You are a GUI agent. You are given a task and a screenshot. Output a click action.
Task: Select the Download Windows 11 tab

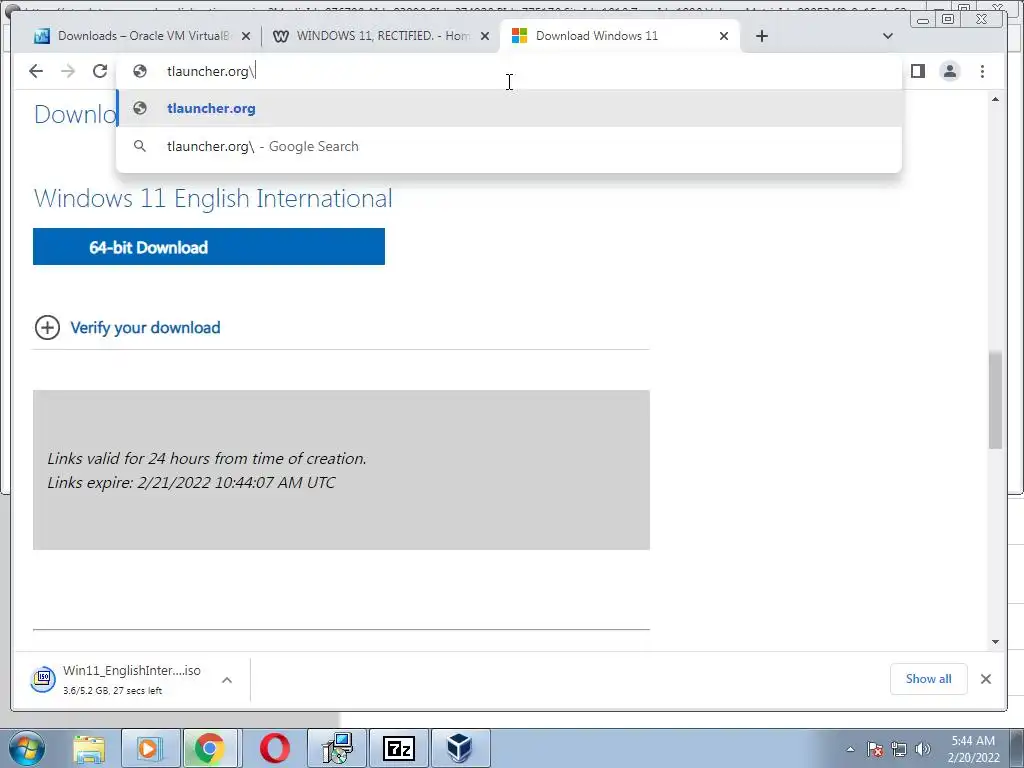coord(619,36)
